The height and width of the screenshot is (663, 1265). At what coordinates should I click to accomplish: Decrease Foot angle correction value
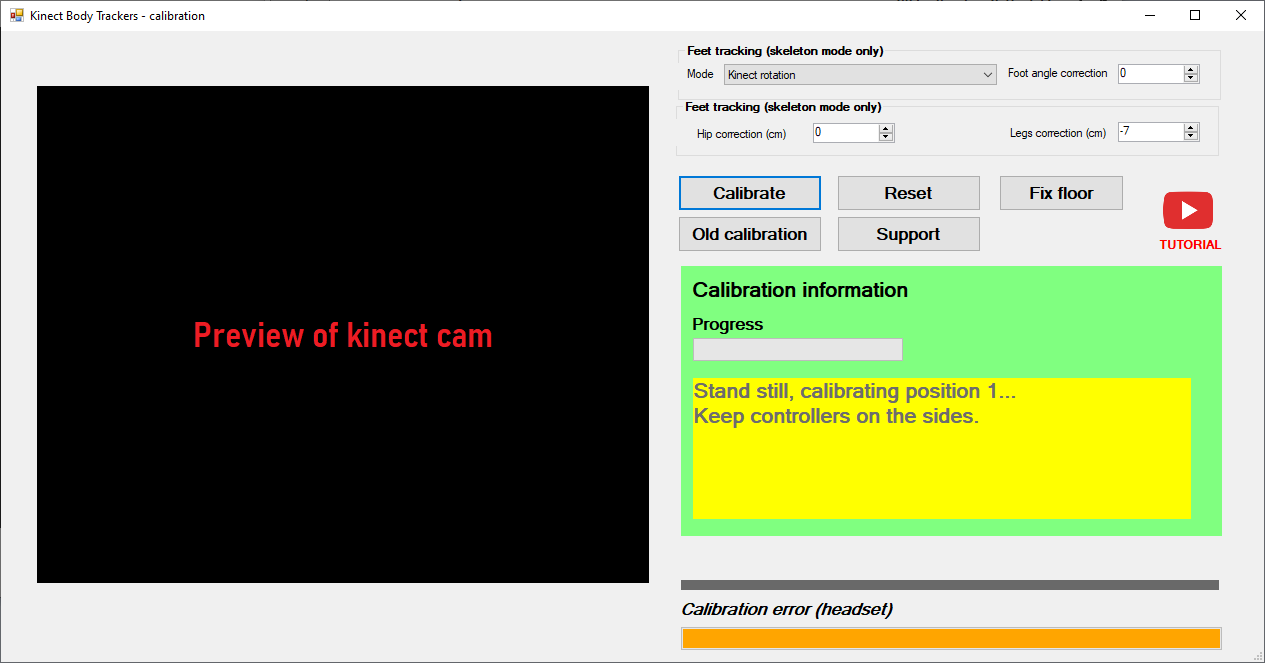1191,78
